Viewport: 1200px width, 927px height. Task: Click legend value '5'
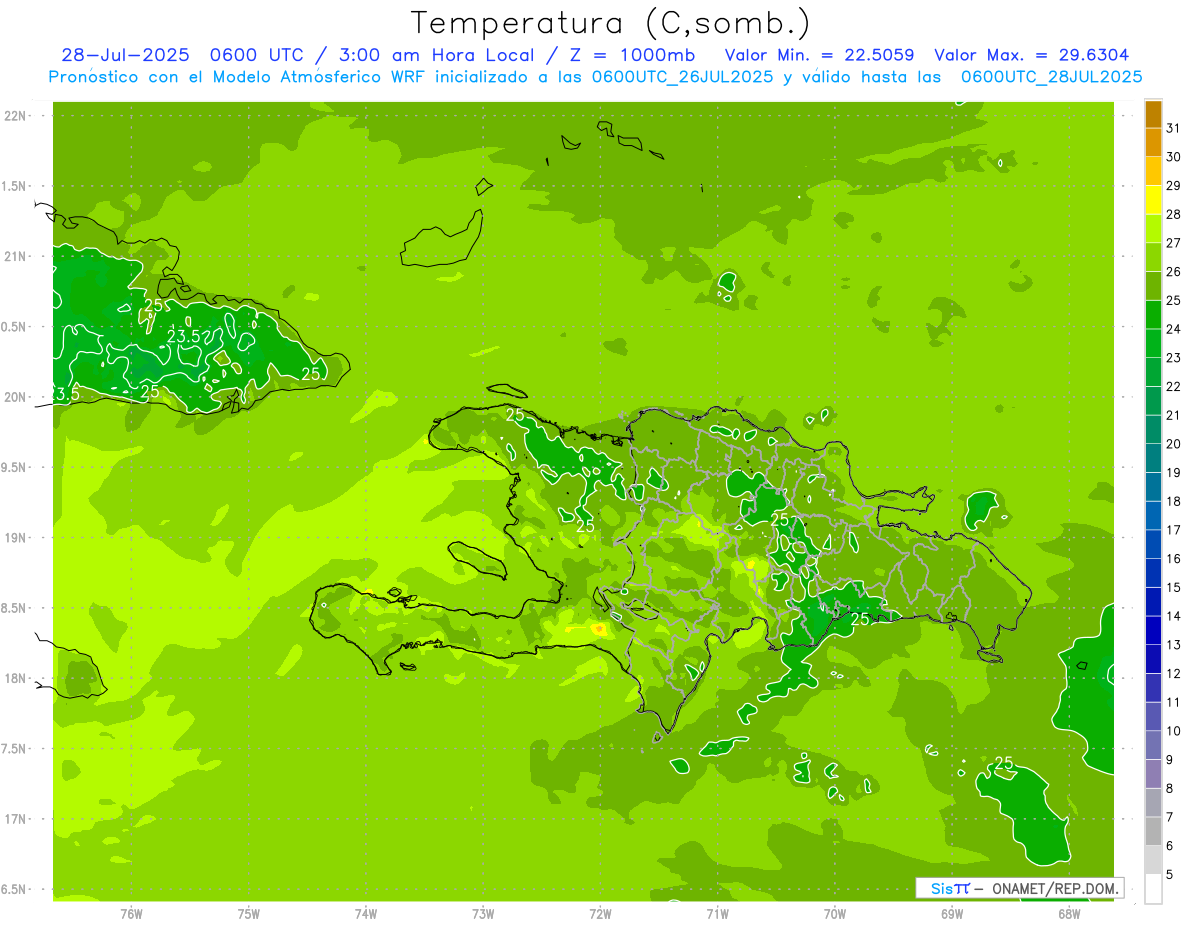(x=1170, y=875)
